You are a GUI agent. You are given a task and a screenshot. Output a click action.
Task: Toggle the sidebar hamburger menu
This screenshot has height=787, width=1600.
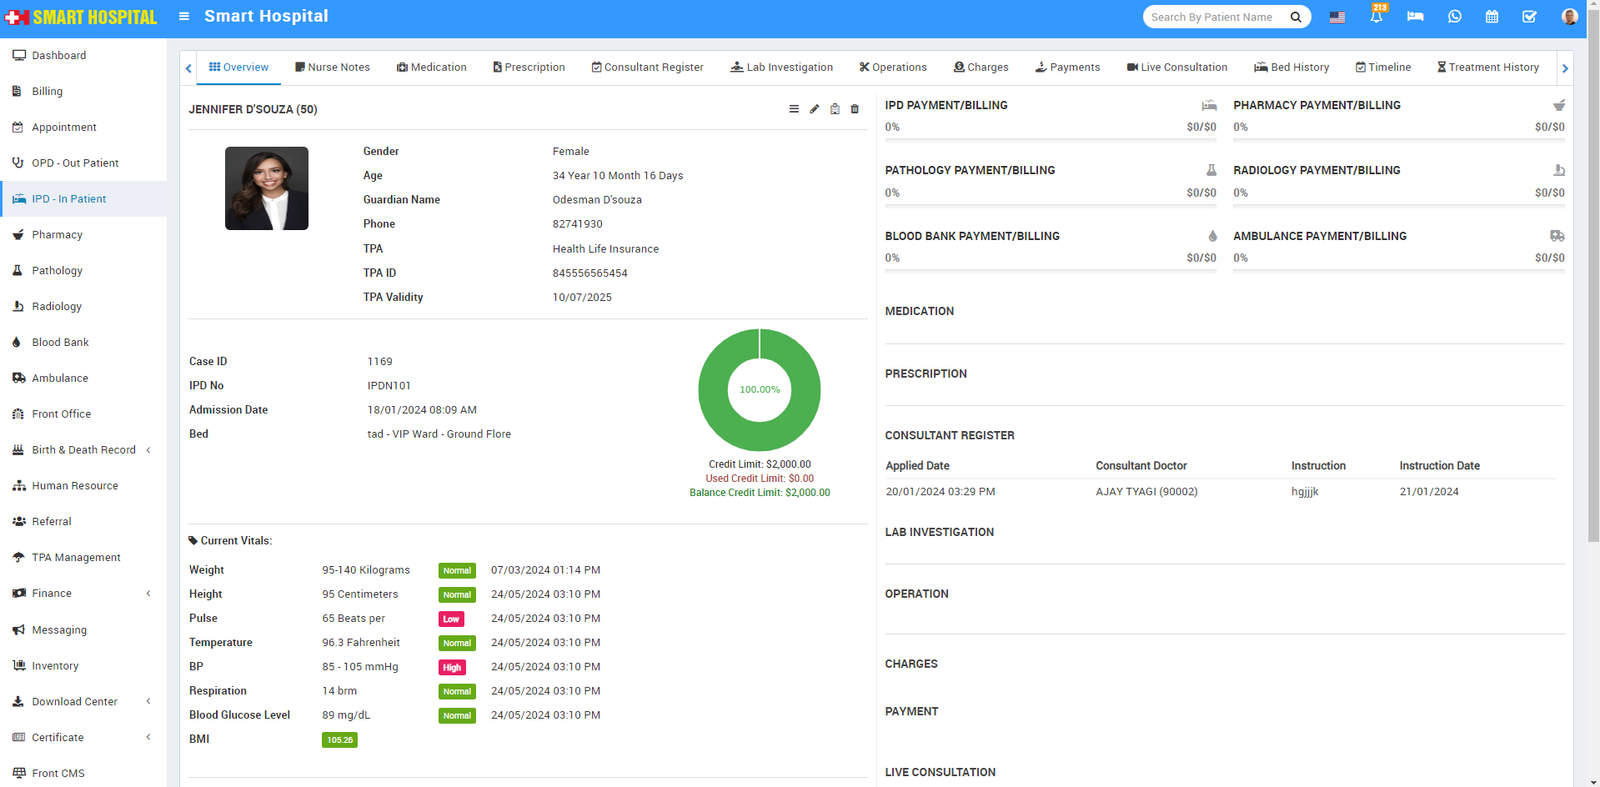pyautogui.click(x=184, y=16)
